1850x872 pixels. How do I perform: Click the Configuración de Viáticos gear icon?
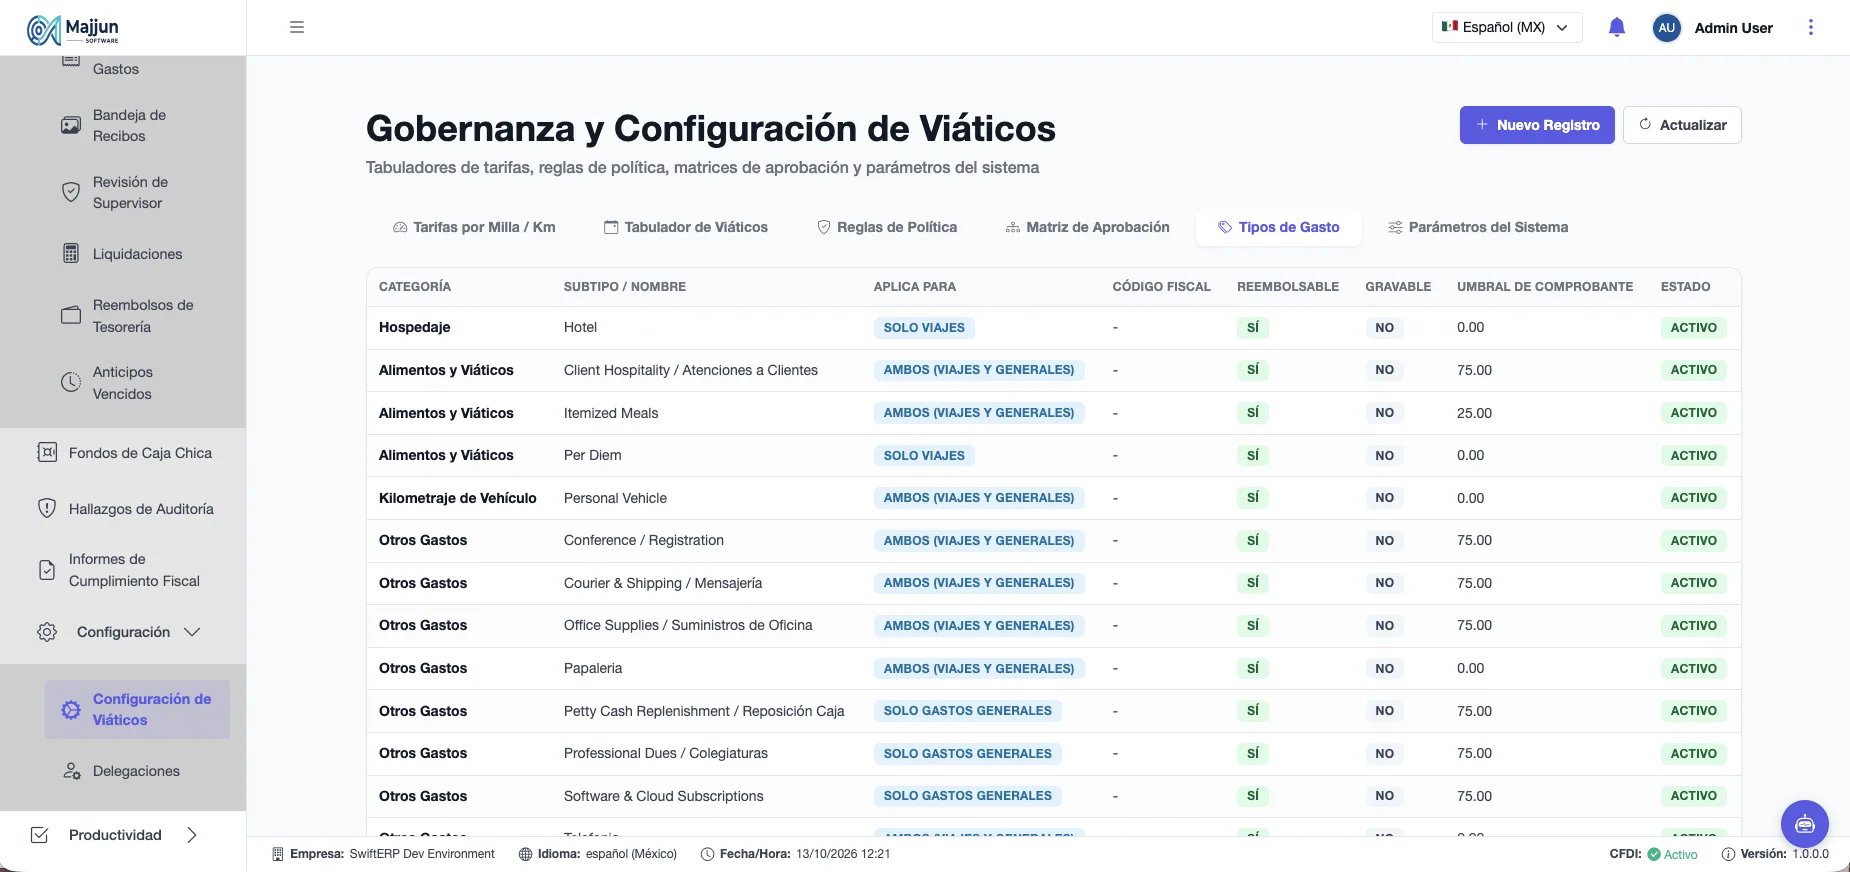pos(71,710)
